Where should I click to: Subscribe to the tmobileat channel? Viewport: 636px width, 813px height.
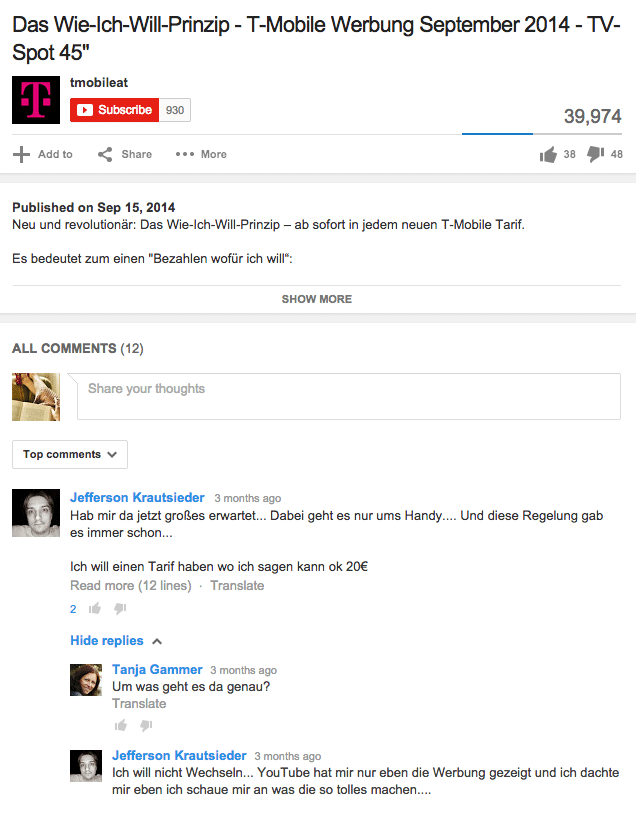pos(115,110)
